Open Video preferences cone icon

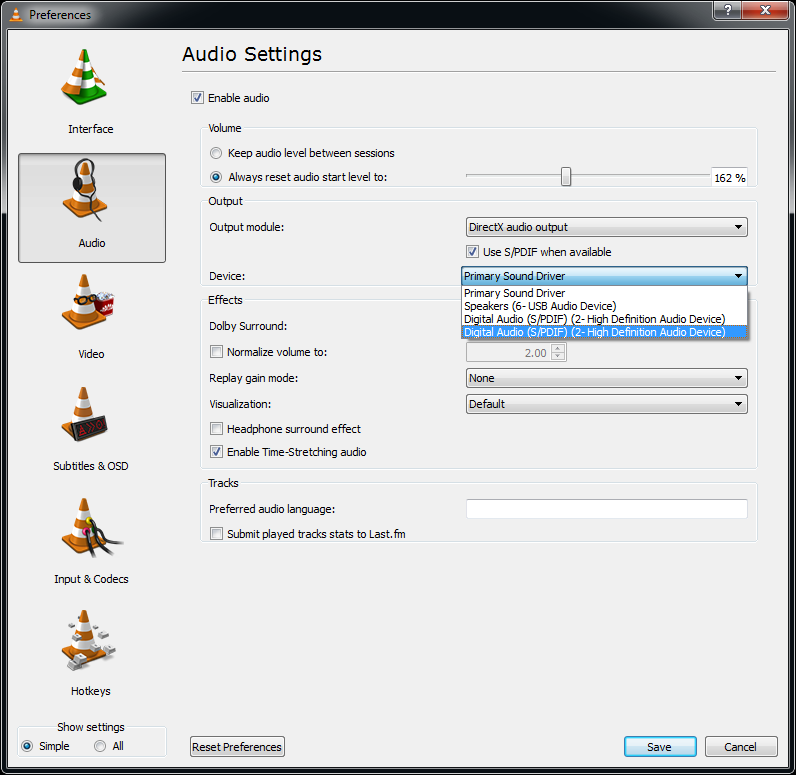pyautogui.click(x=87, y=302)
